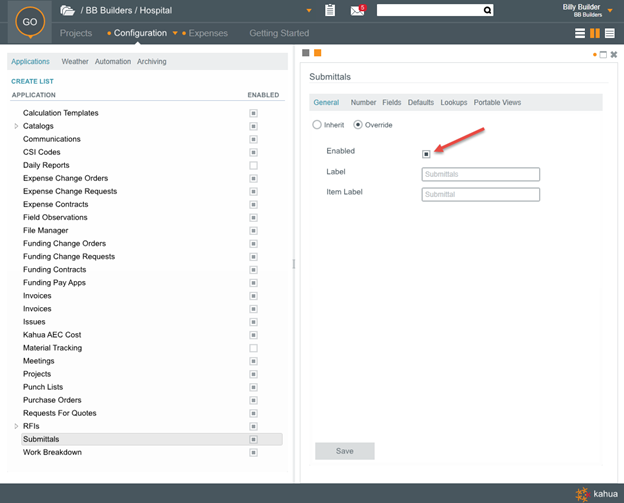
Task: Switch to the list layout icon
Action: click(580, 33)
